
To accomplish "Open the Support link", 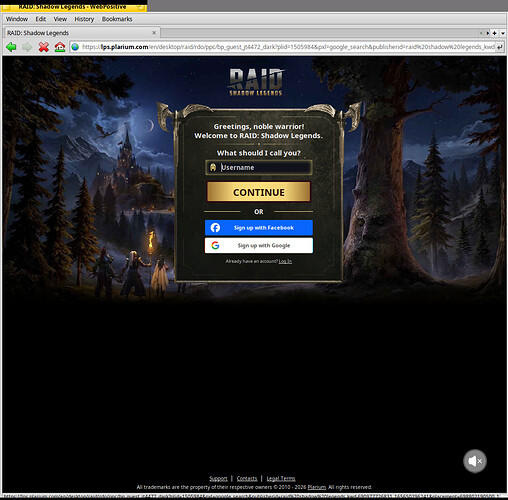I will tap(218, 479).
